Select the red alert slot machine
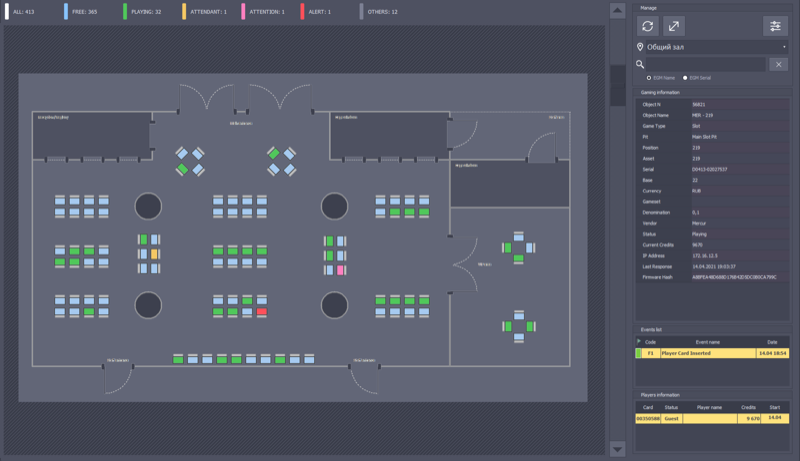 262,312
